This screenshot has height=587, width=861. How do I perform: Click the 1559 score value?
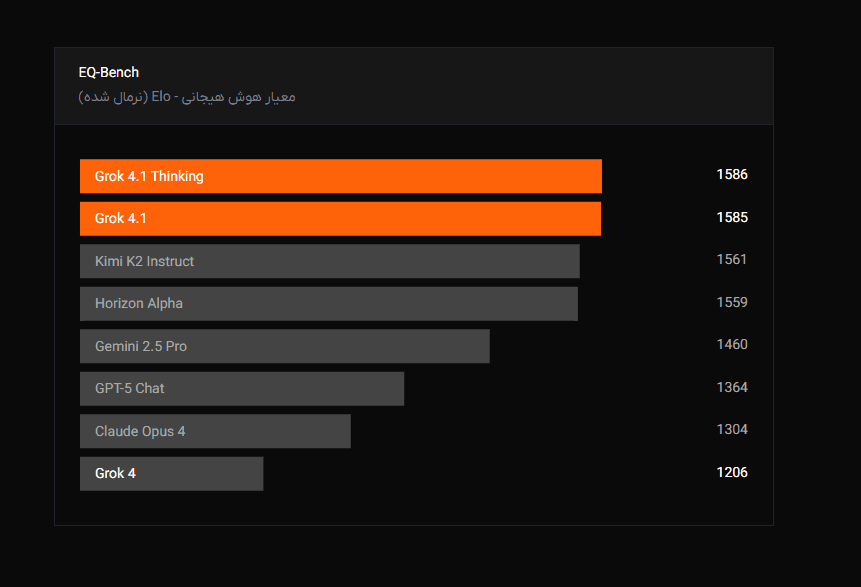click(732, 302)
